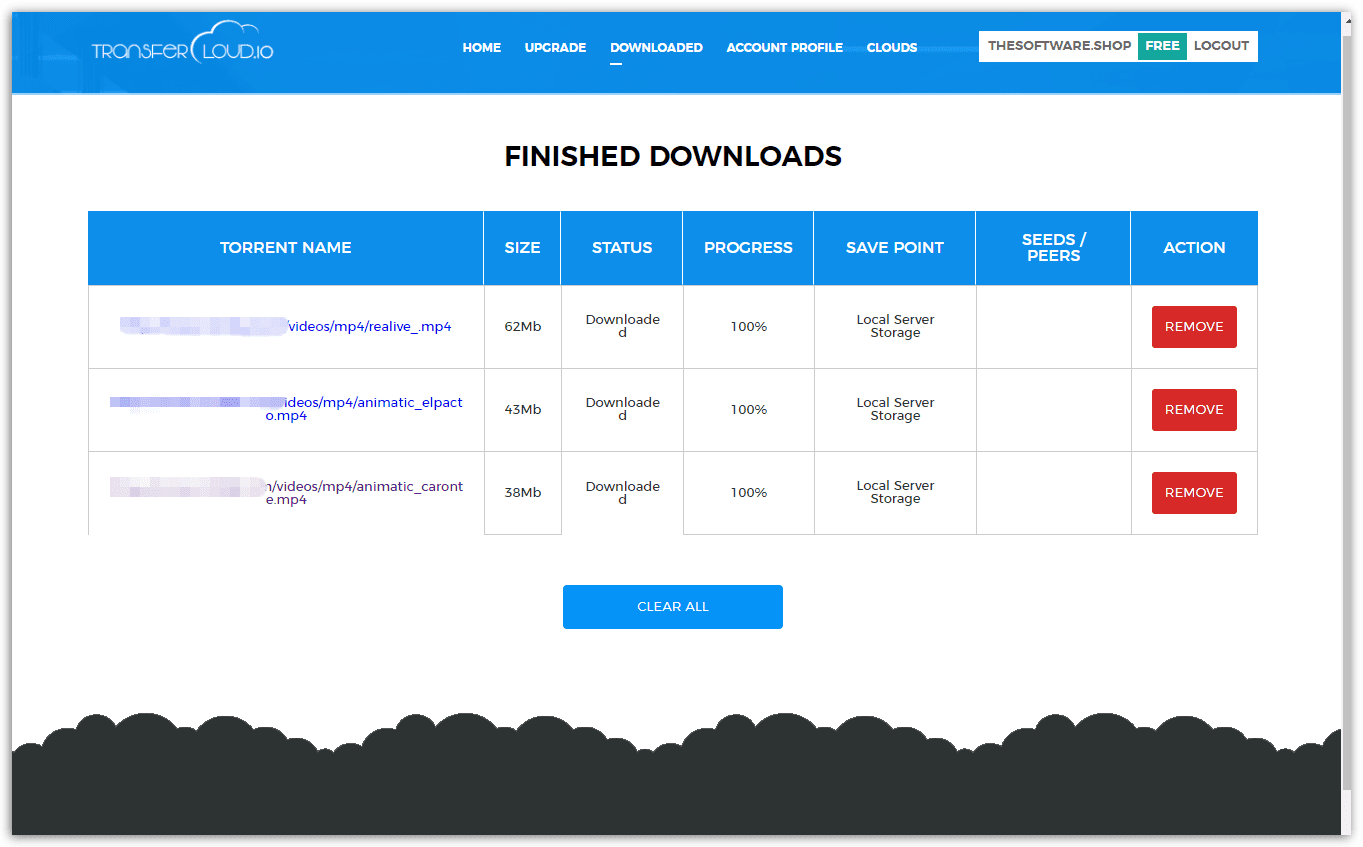Go to the HOME menu item
This screenshot has height=847, width=1363.
click(x=481, y=47)
